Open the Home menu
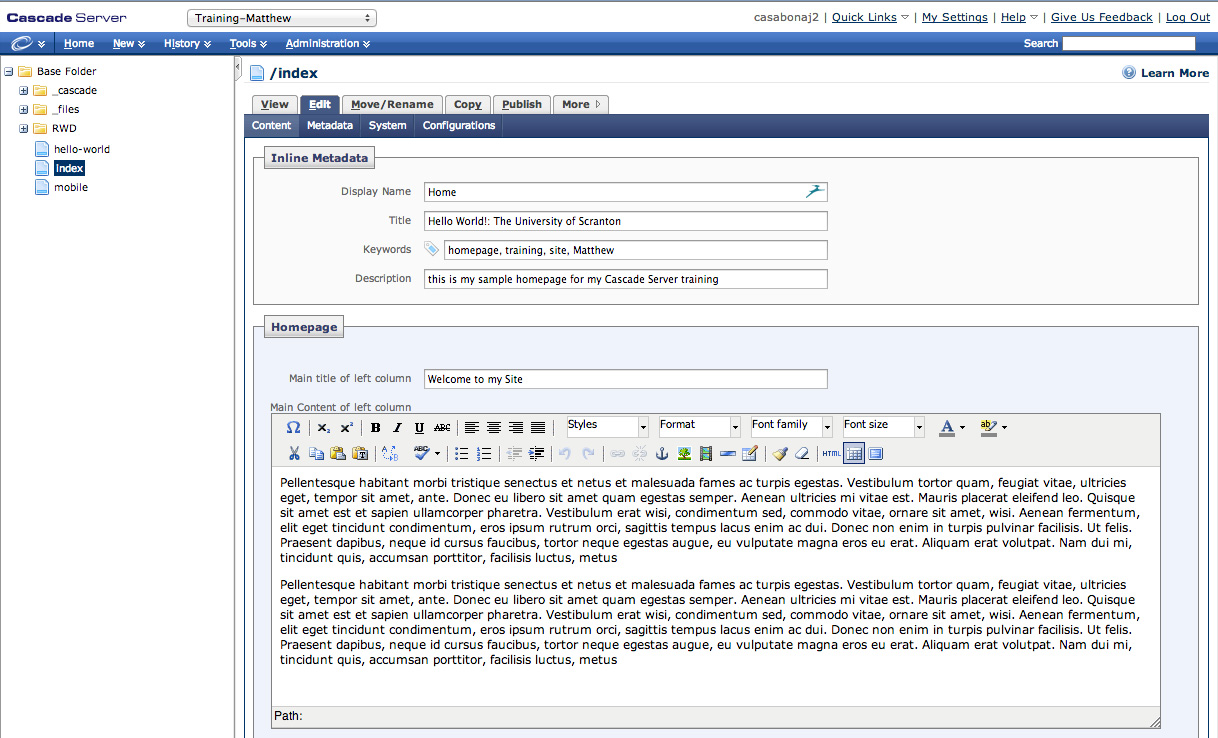 click(79, 43)
